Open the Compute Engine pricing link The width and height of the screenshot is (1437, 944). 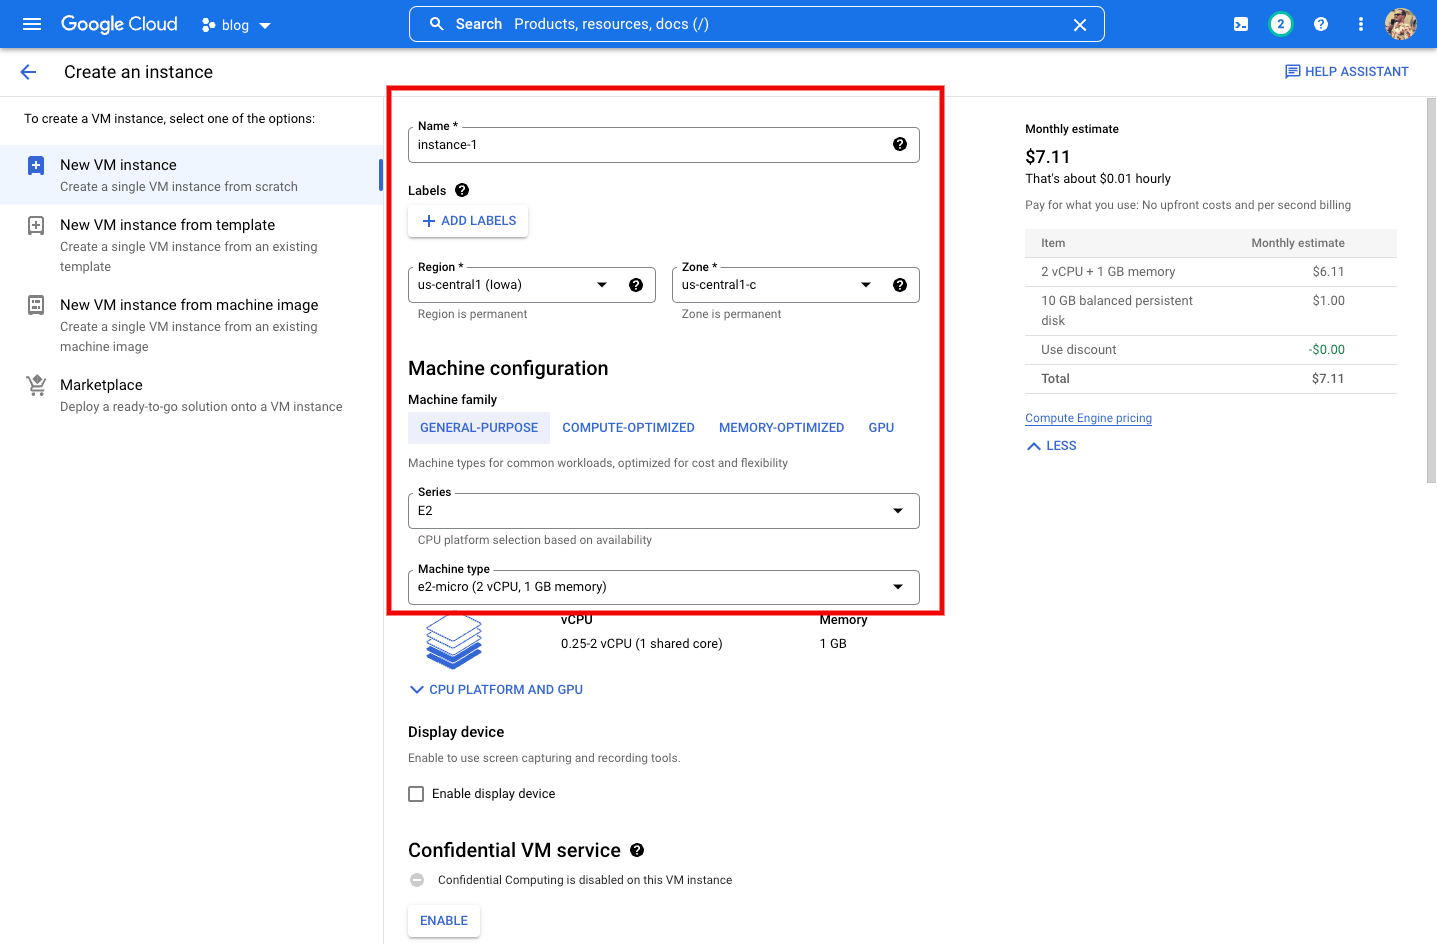pos(1088,418)
